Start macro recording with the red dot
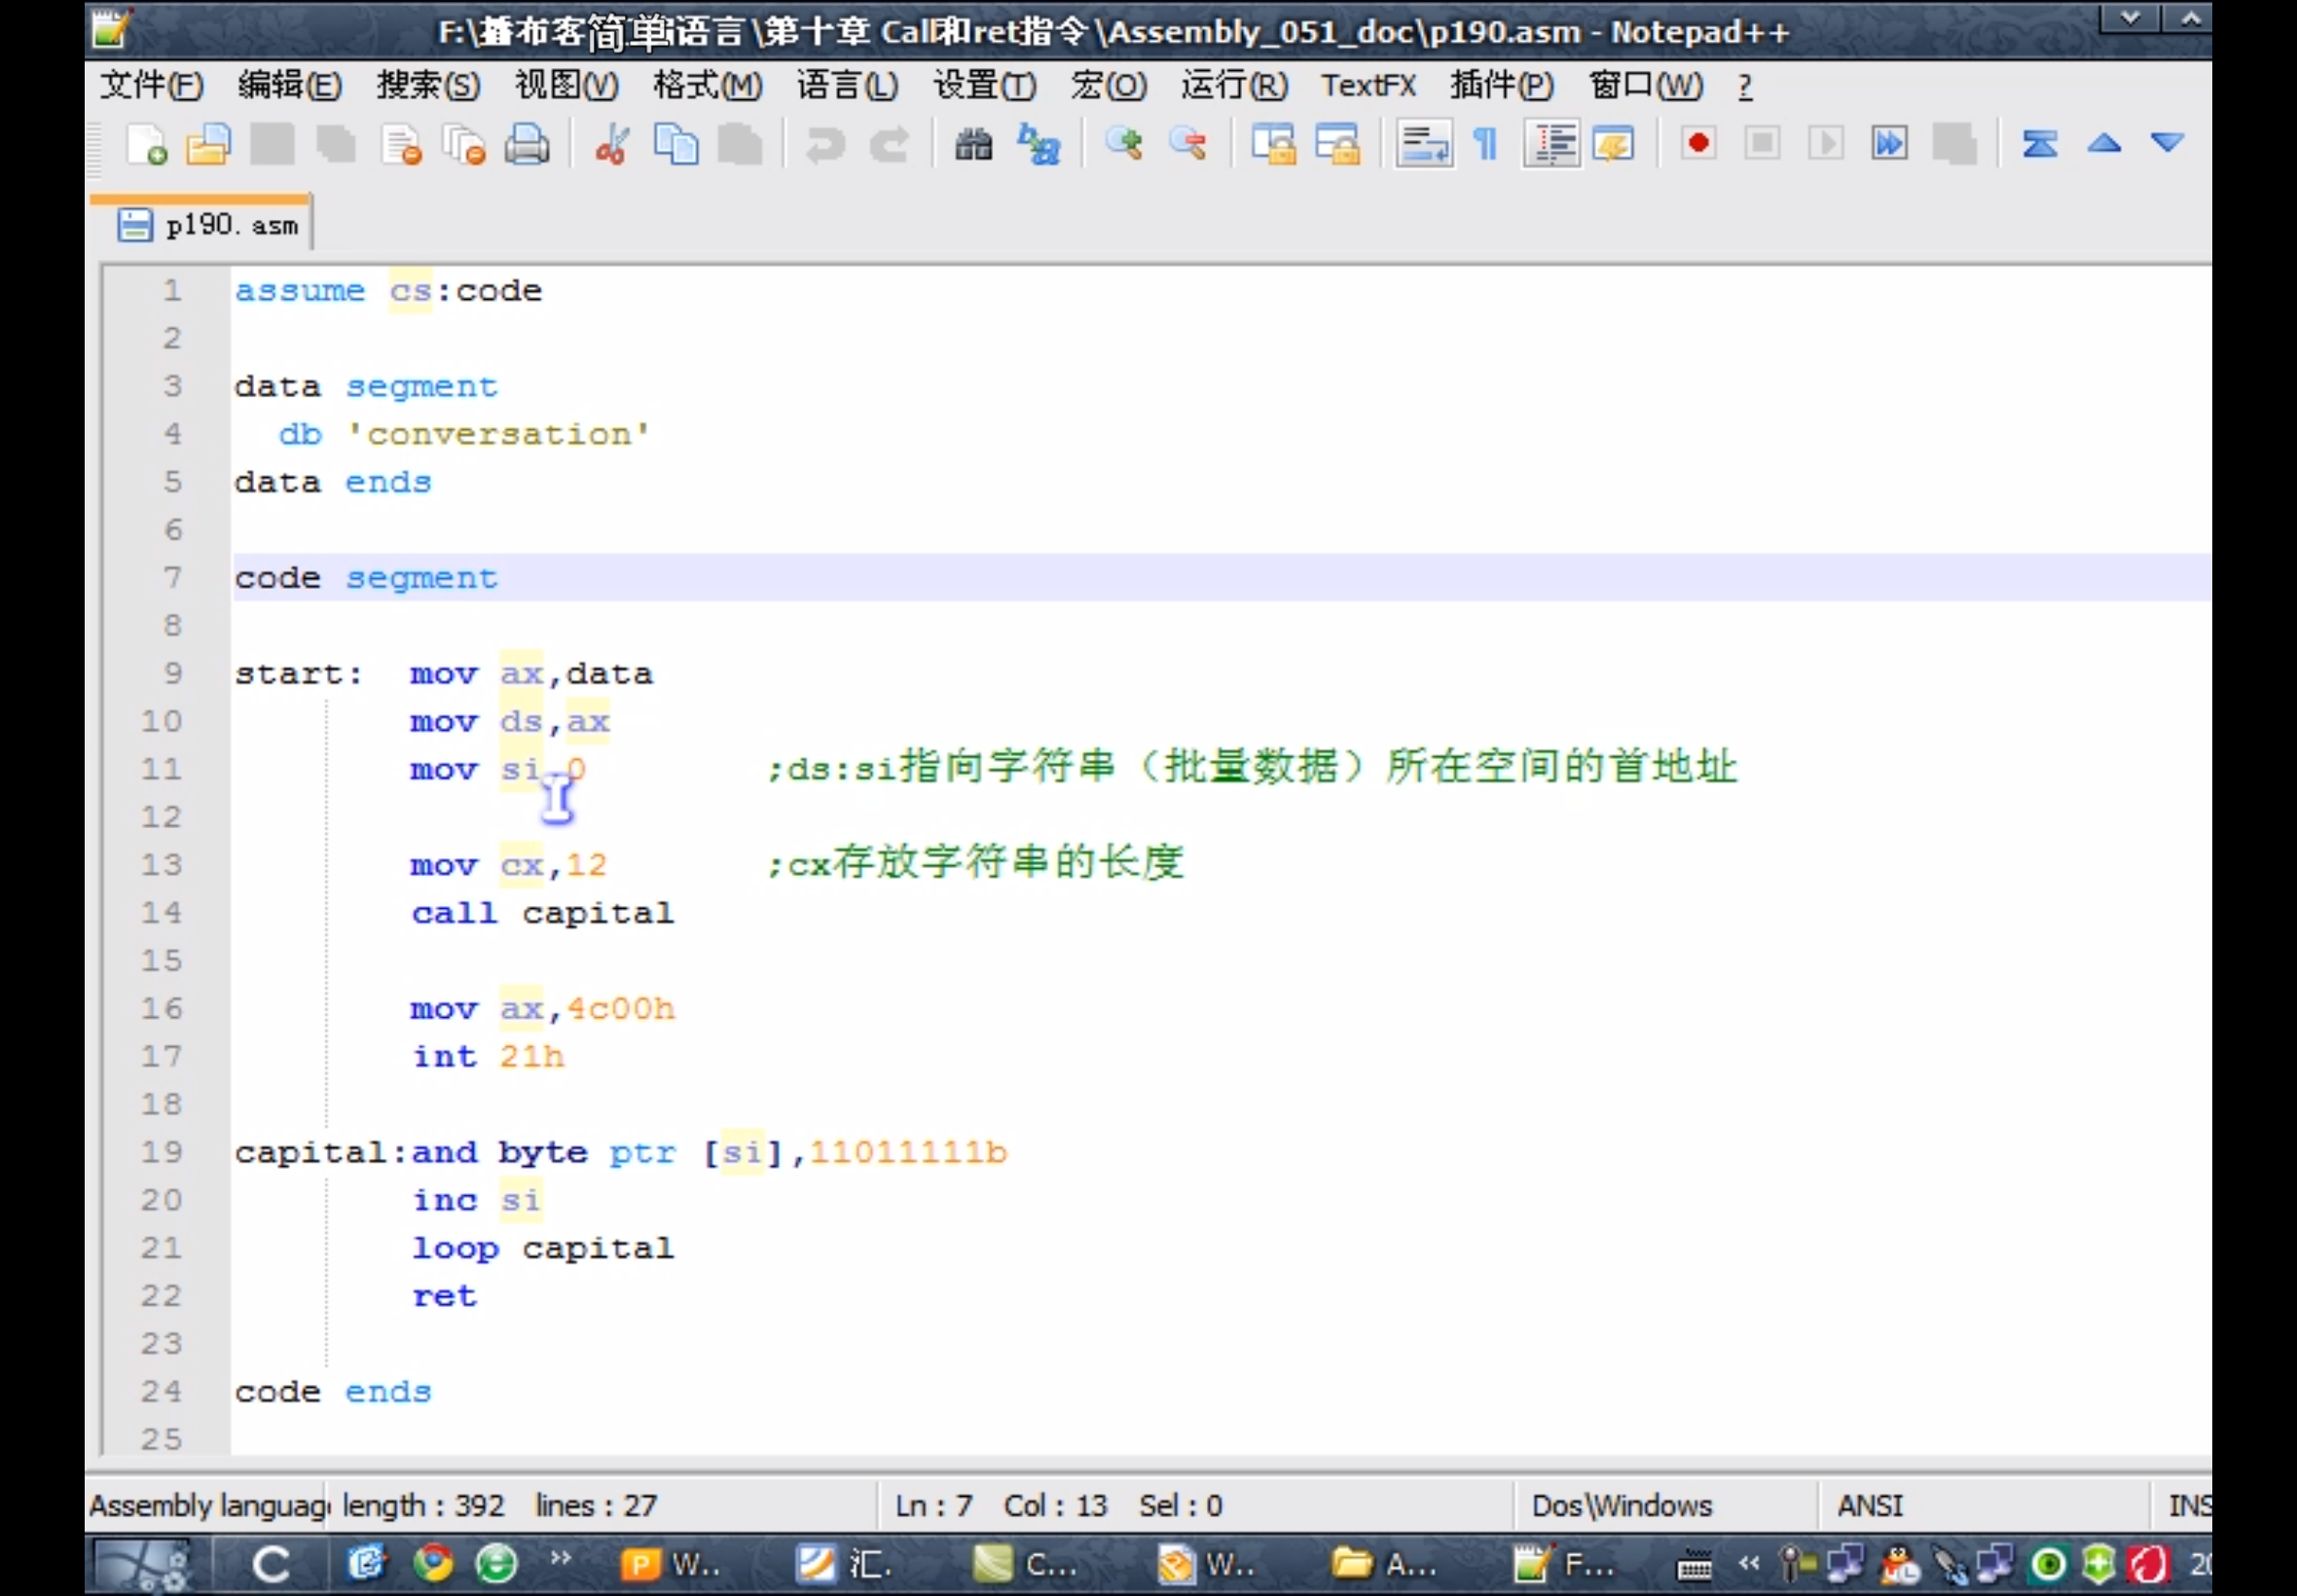 pyautogui.click(x=1698, y=144)
